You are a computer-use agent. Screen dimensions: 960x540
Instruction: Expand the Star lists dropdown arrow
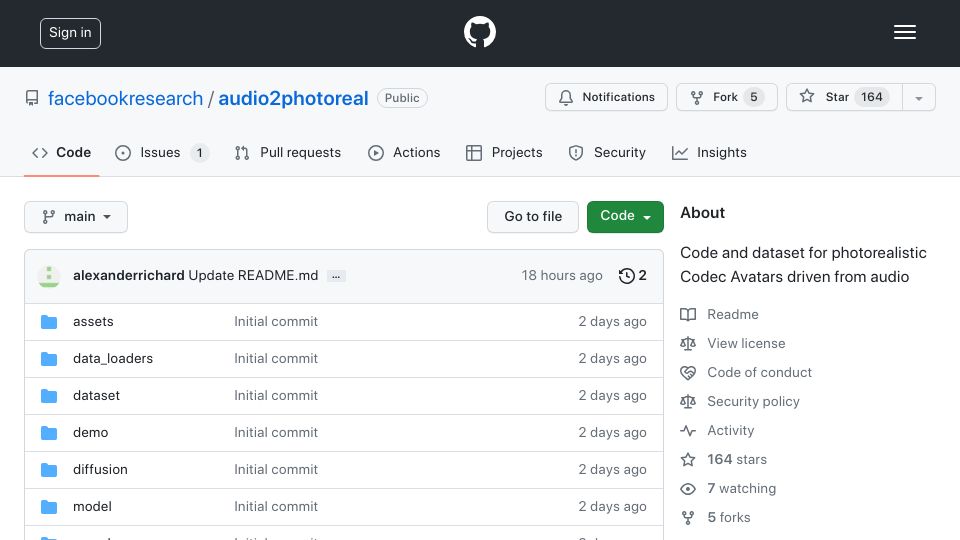coord(919,98)
